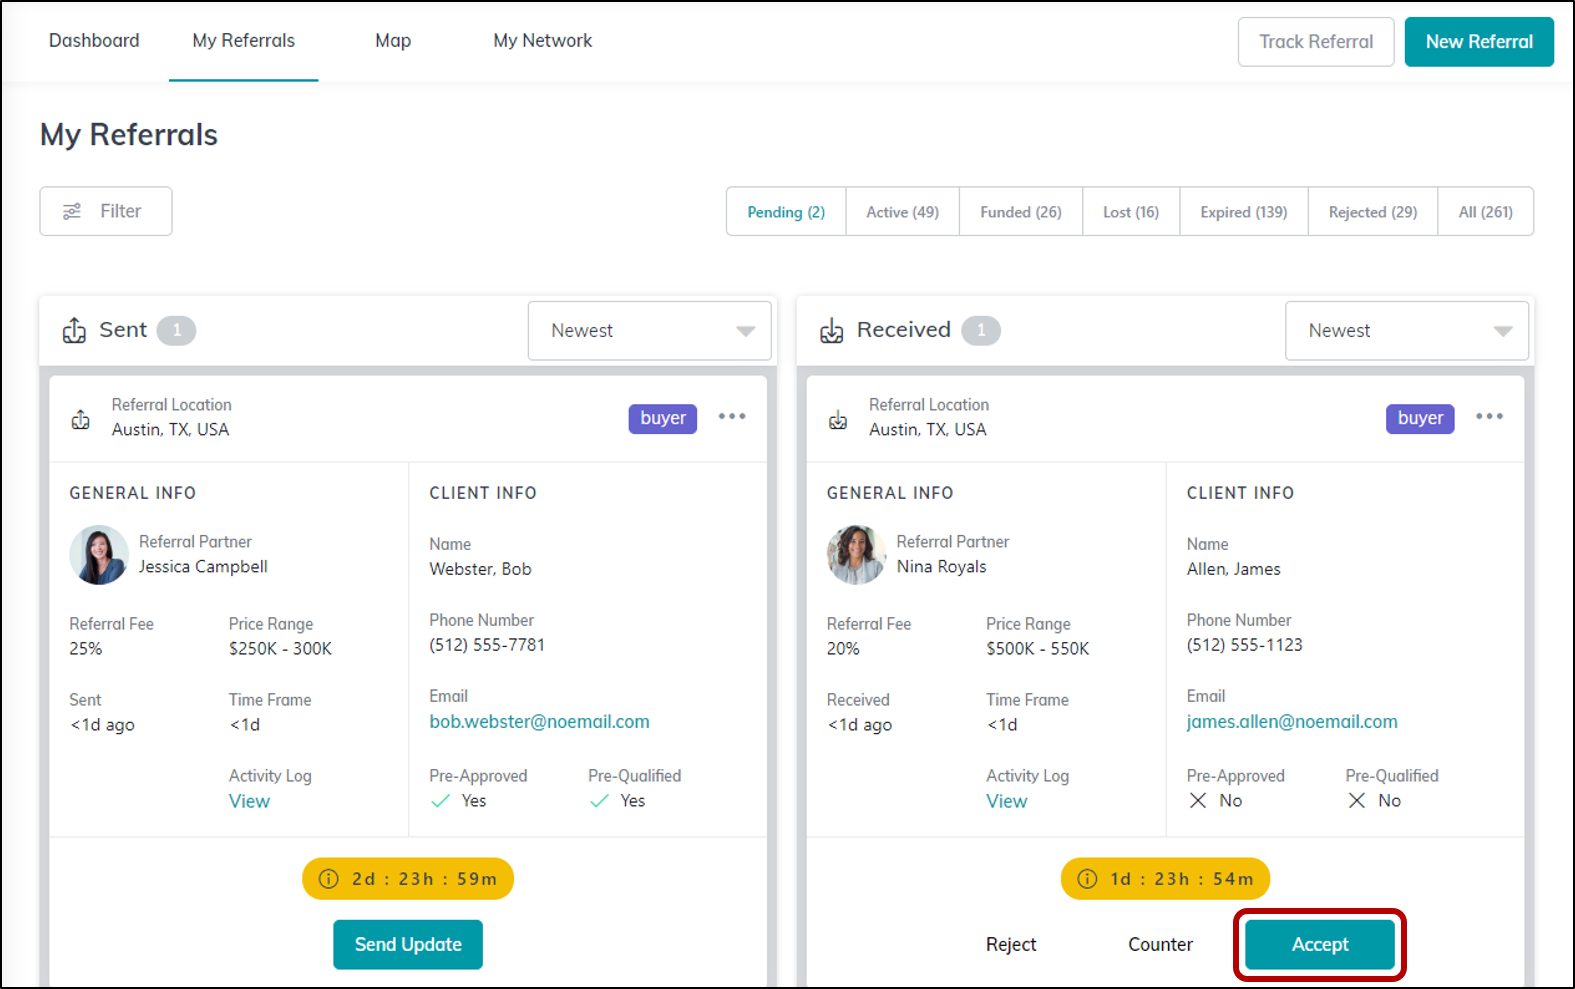This screenshot has height=989, width=1575.
Task: Switch to the My Network tab
Action: coord(543,41)
